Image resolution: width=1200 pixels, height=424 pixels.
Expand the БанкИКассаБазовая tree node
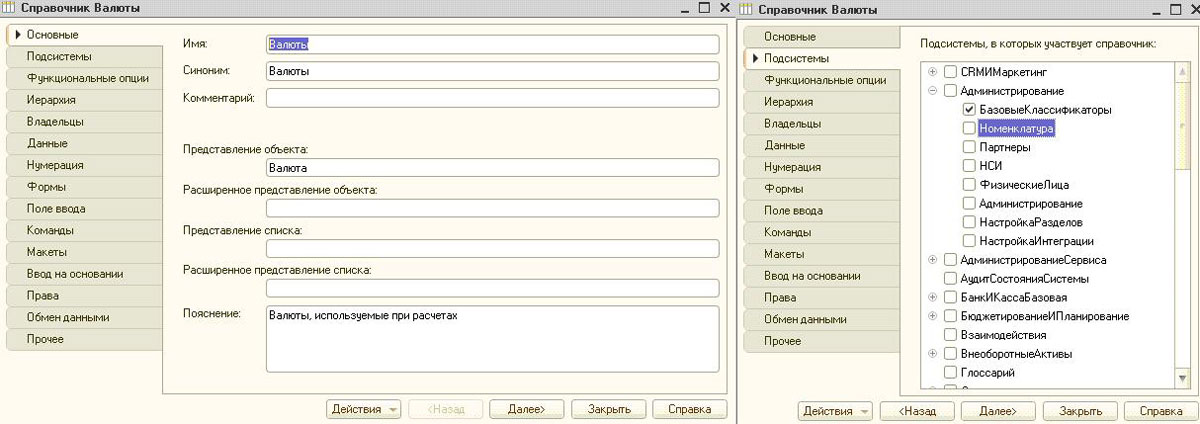(933, 298)
